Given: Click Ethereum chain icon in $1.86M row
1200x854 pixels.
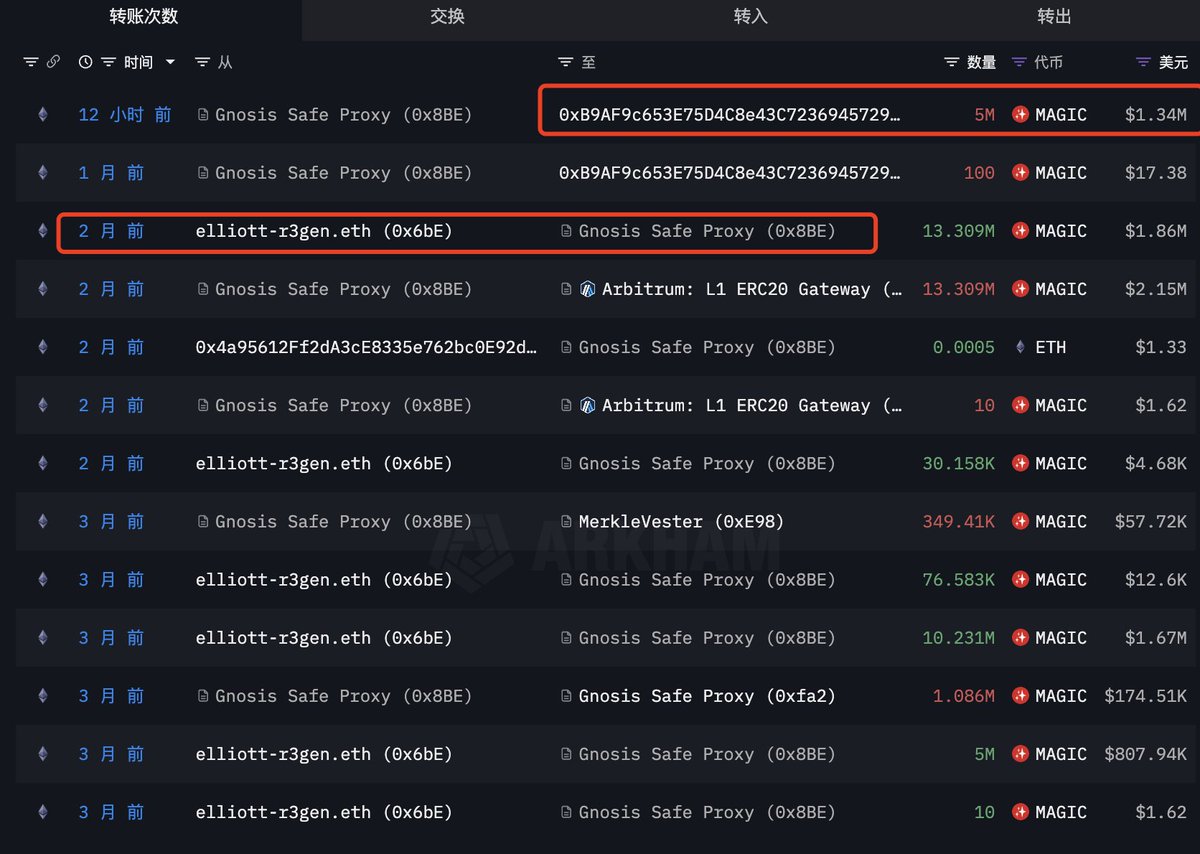Looking at the screenshot, I should pos(42,231).
